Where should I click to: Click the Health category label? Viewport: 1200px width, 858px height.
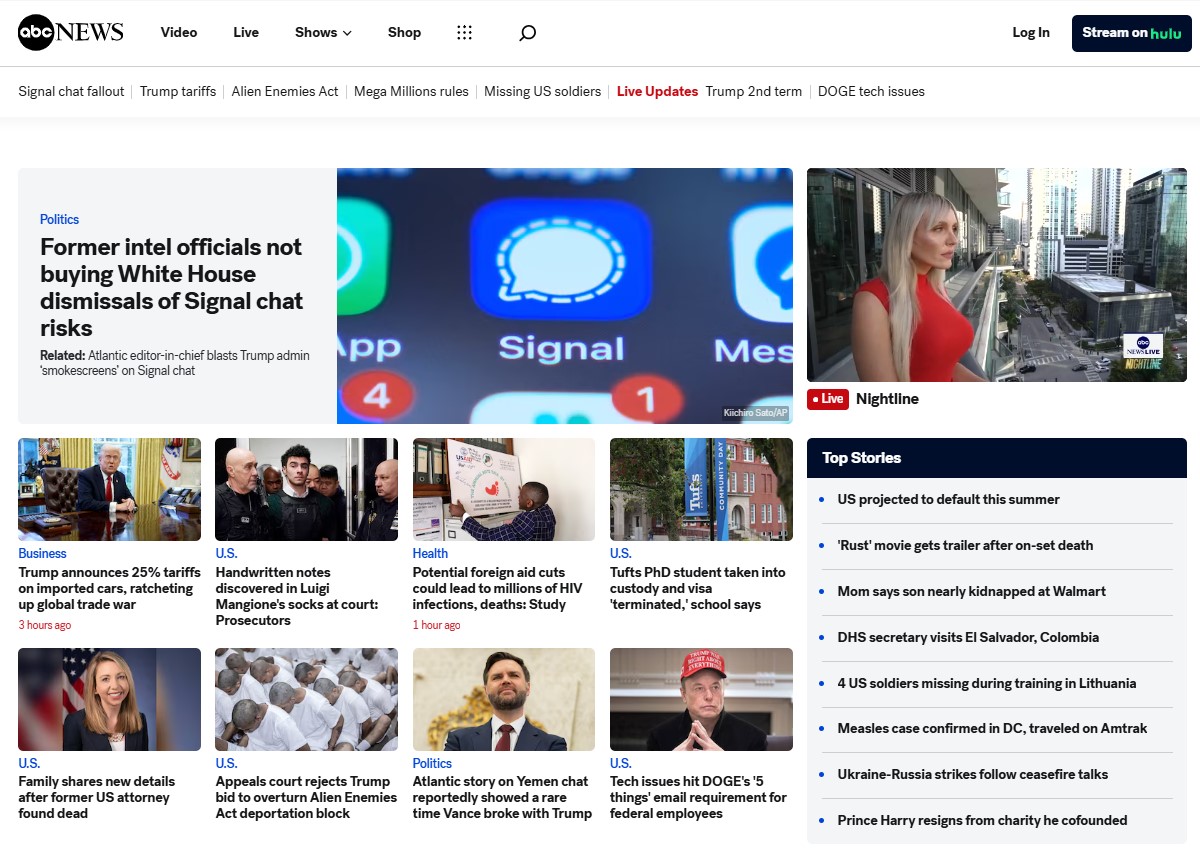(430, 553)
